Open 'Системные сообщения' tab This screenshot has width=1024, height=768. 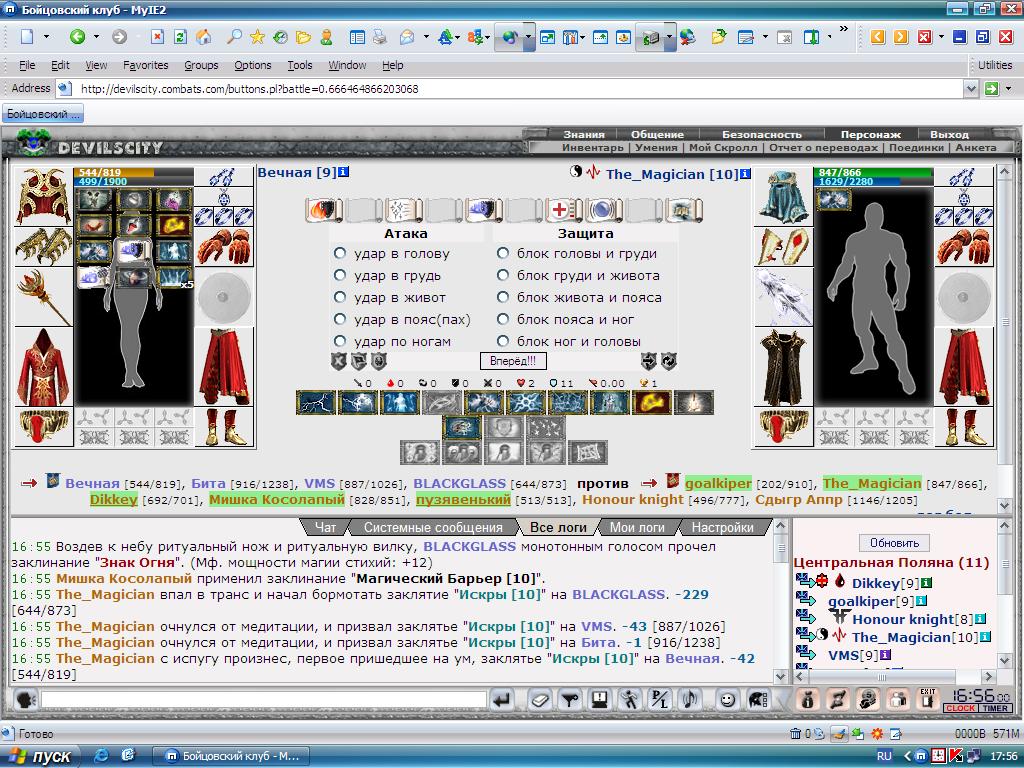433,527
